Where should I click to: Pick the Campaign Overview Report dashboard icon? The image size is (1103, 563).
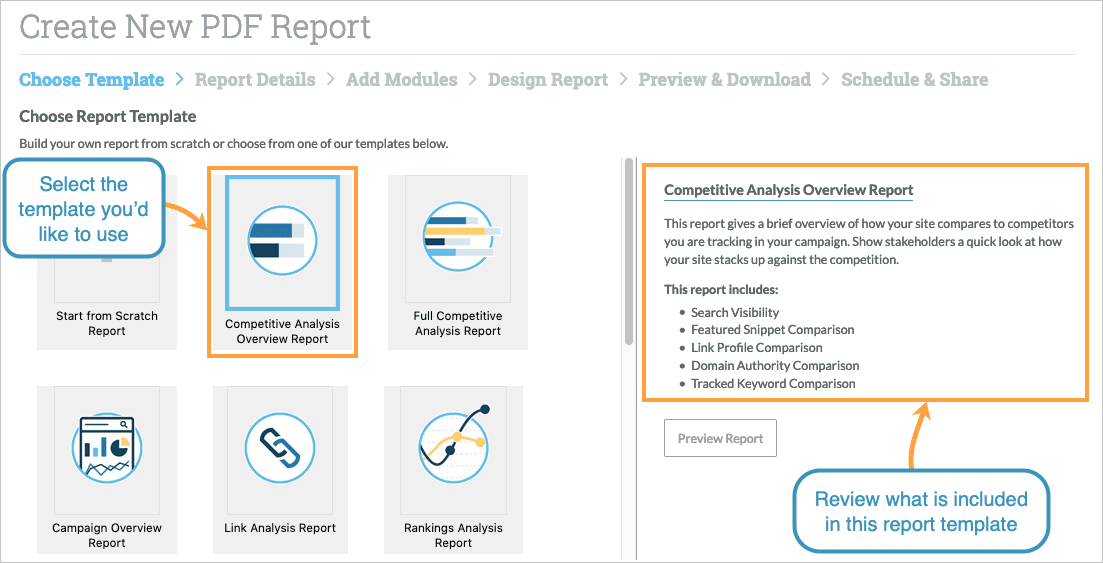coord(107,449)
